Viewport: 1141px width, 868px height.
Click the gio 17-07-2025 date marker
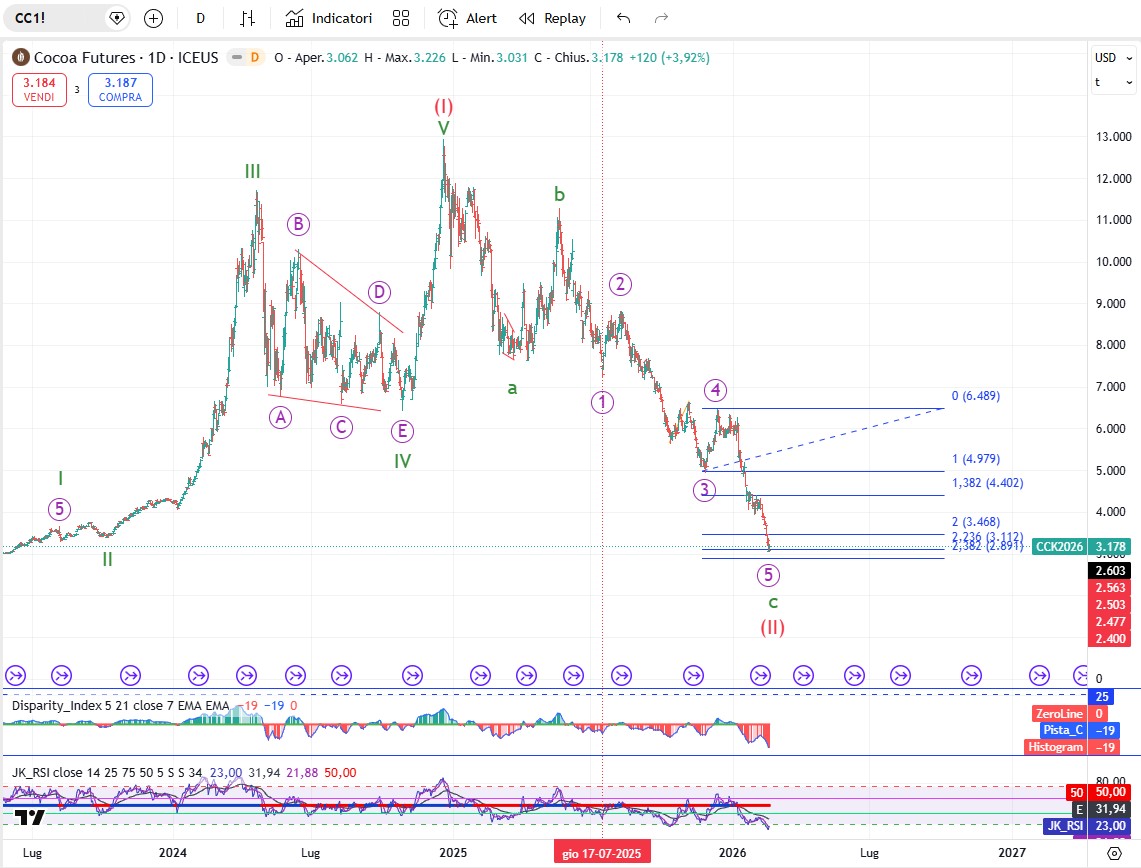click(602, 853)
